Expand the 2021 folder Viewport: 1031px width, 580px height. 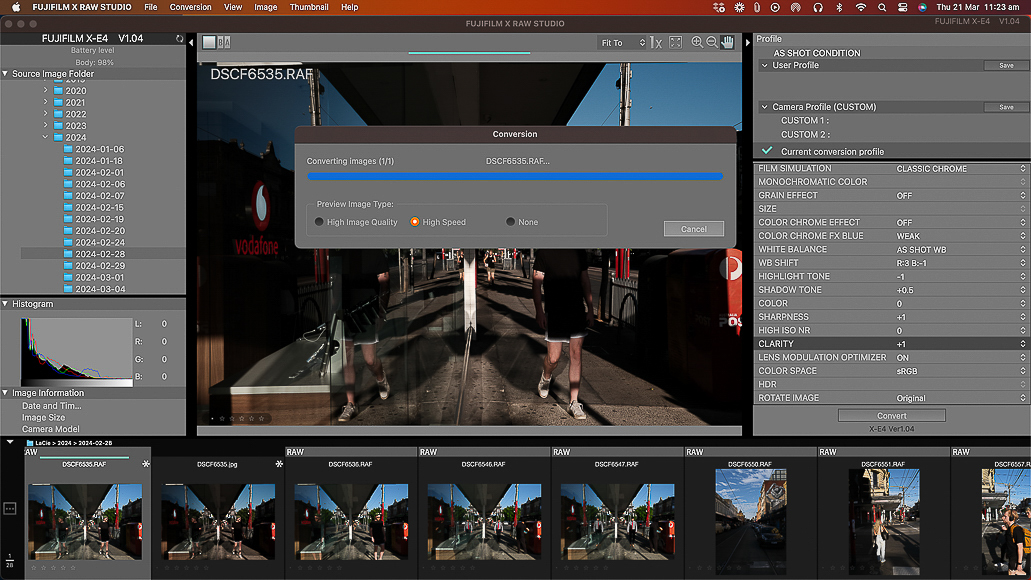[45, 103]
